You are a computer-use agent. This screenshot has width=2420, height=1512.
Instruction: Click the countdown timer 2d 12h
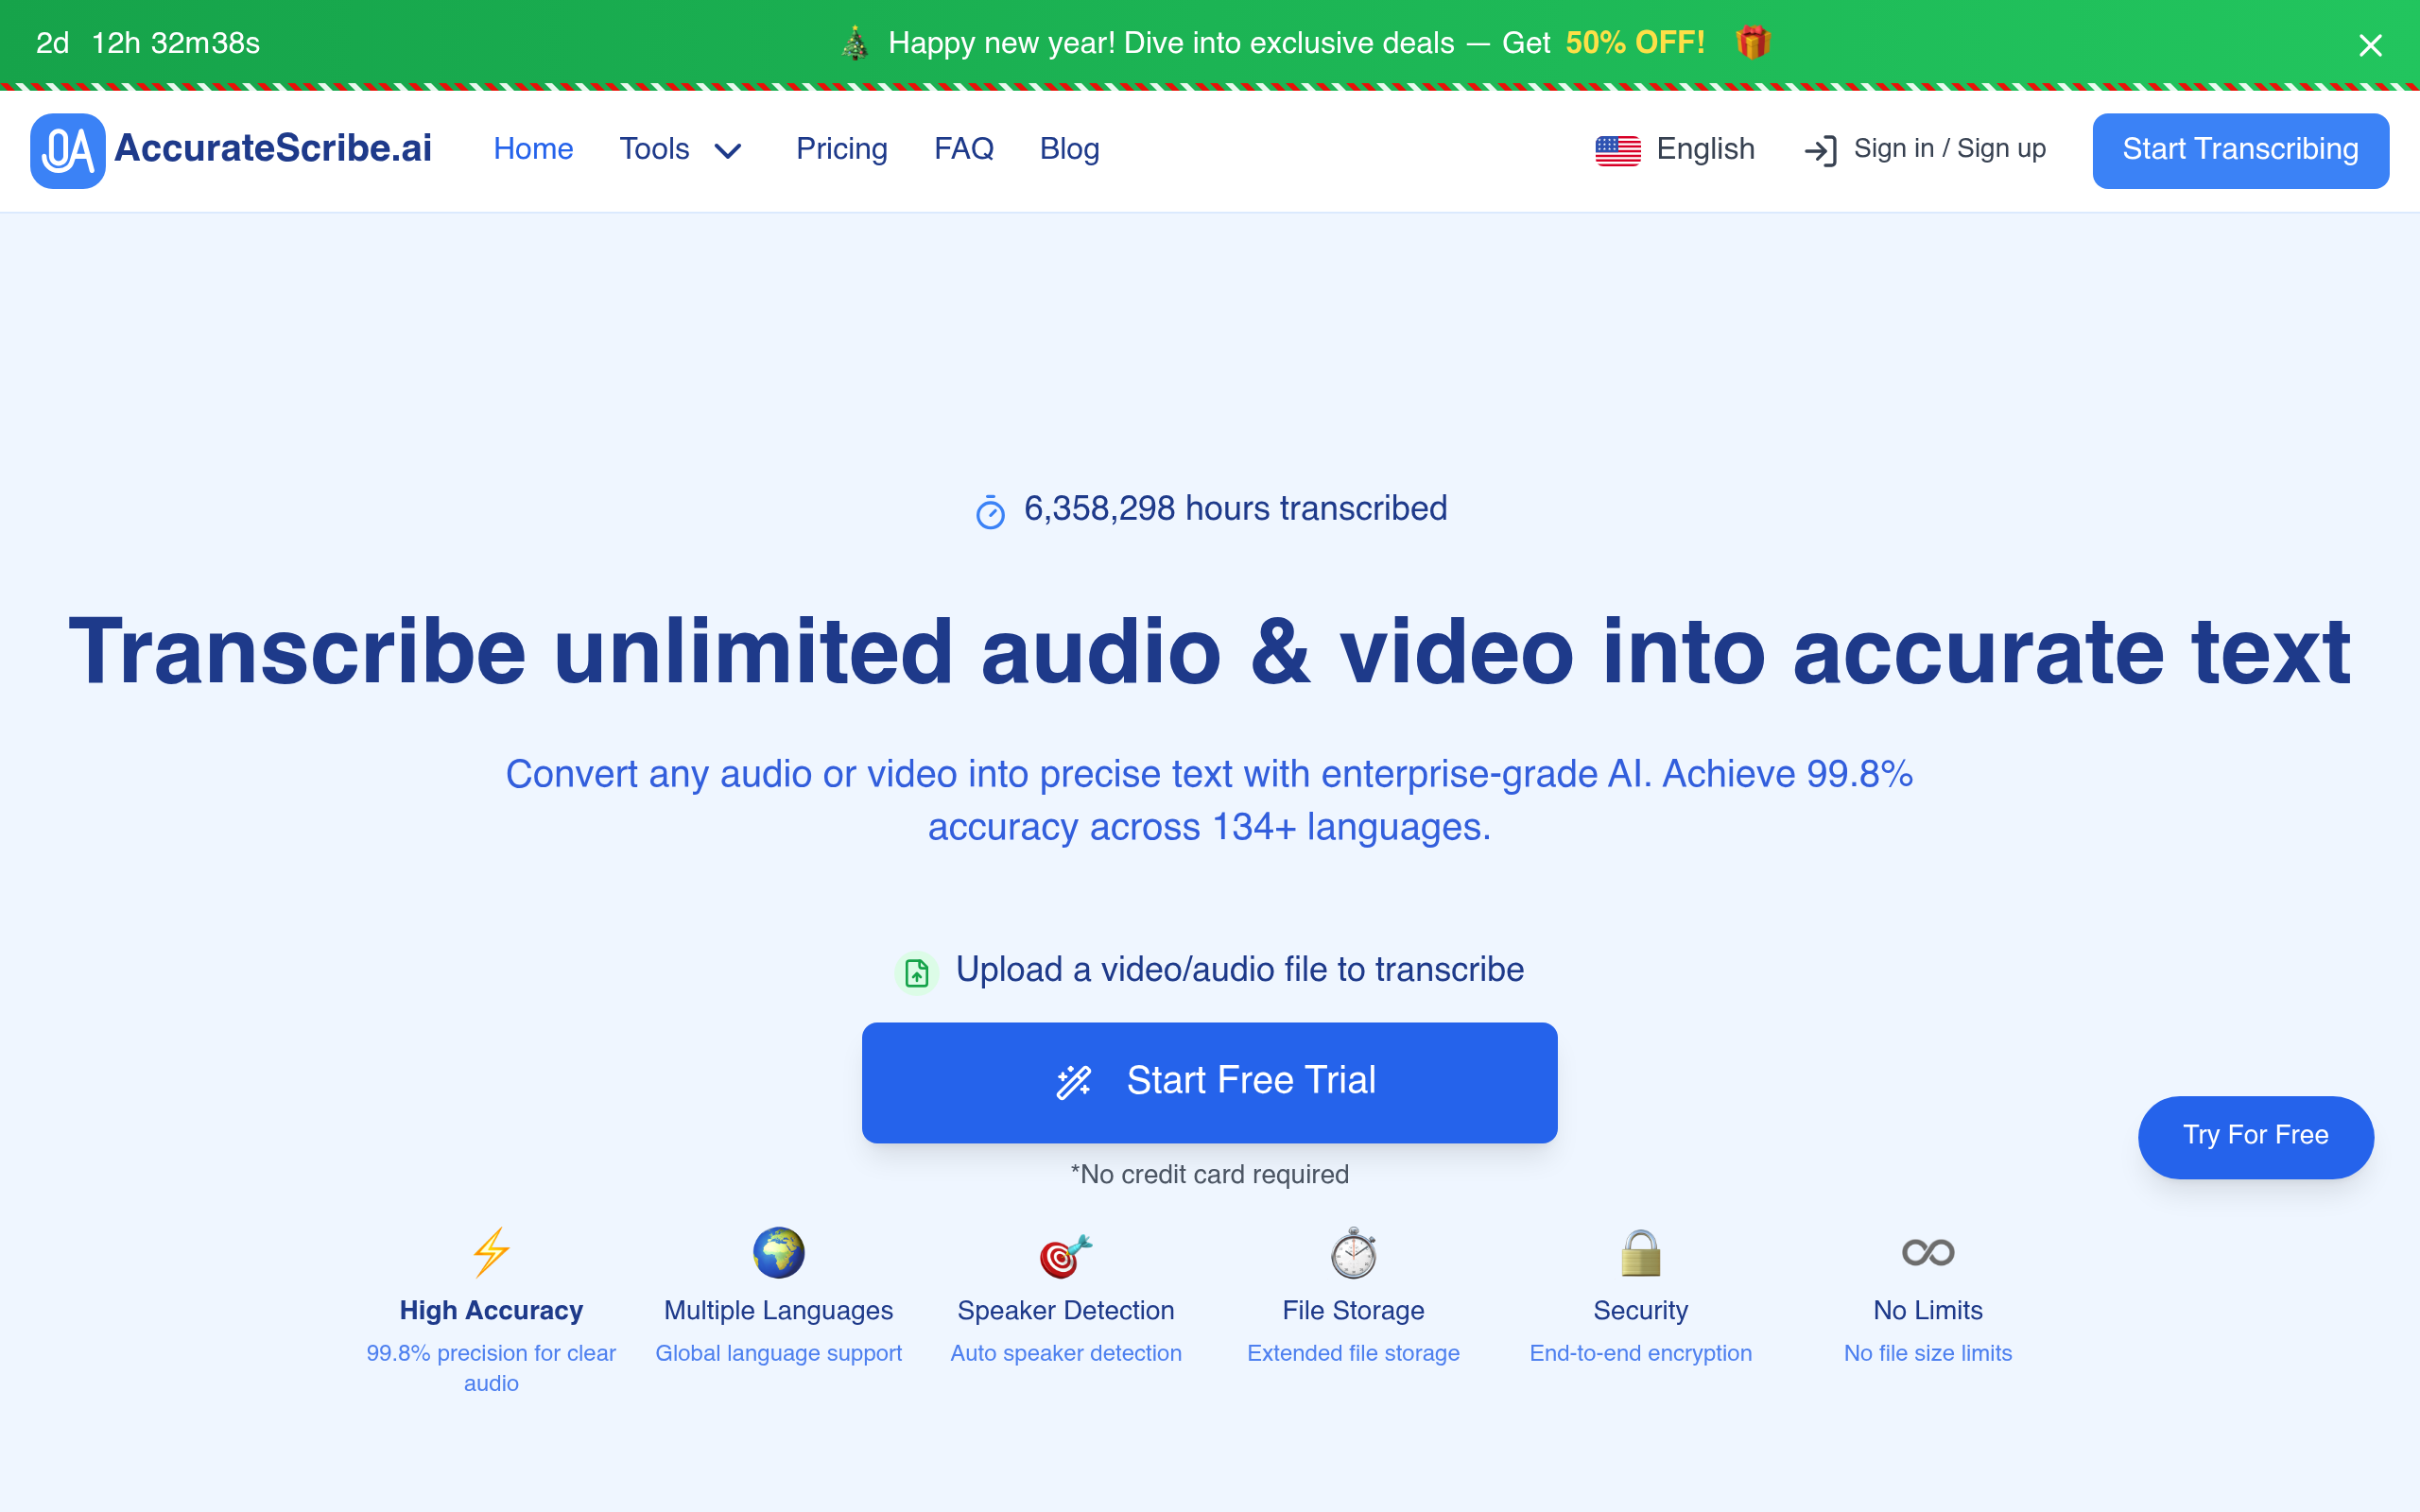point(148,43)
